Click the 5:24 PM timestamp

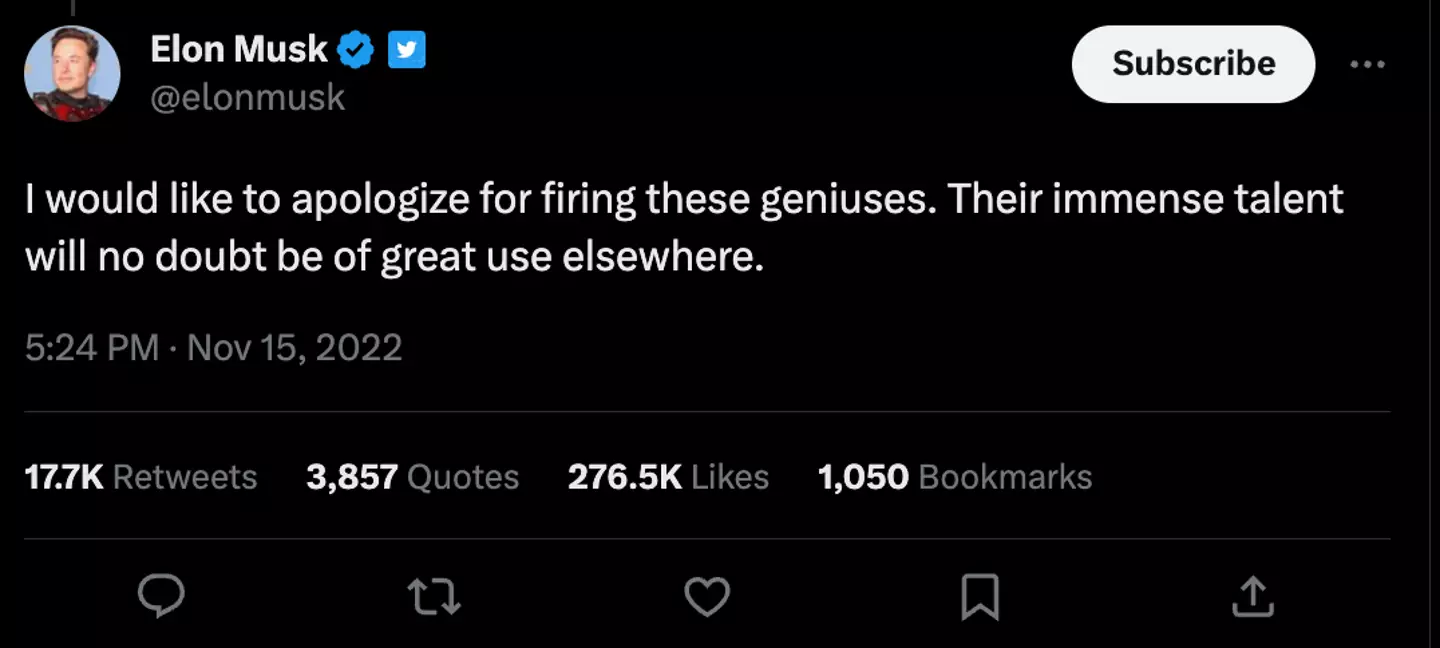coord(92,347)
